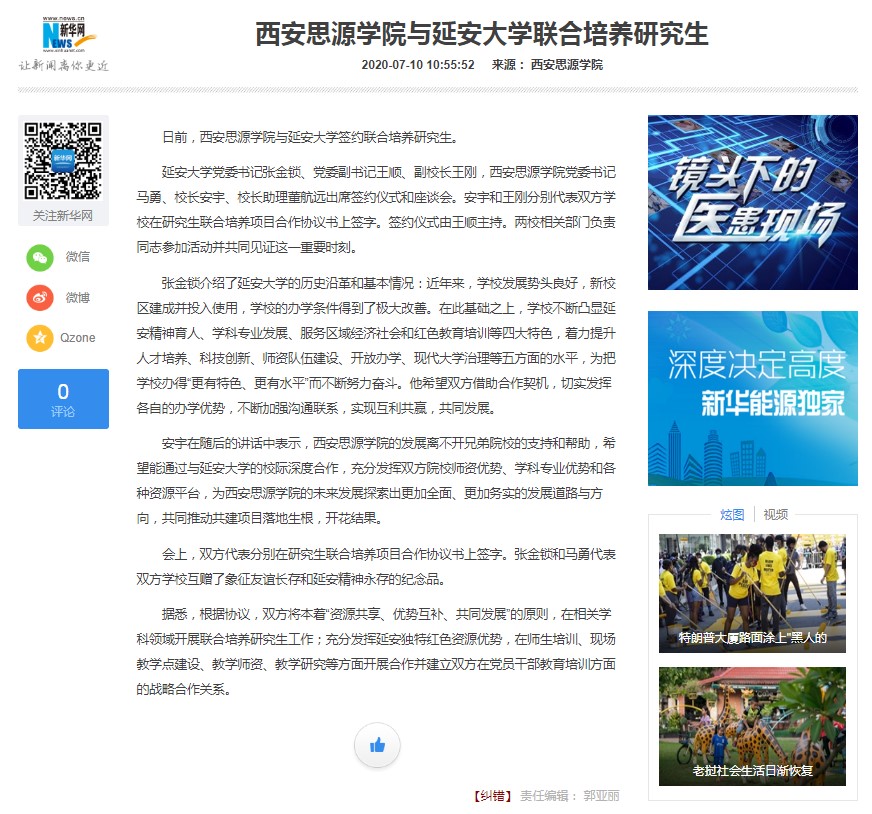The height and width of the screenshot is (814, 872).
Task: Open the 新华能源独家 banner
Action: (752, 398)
